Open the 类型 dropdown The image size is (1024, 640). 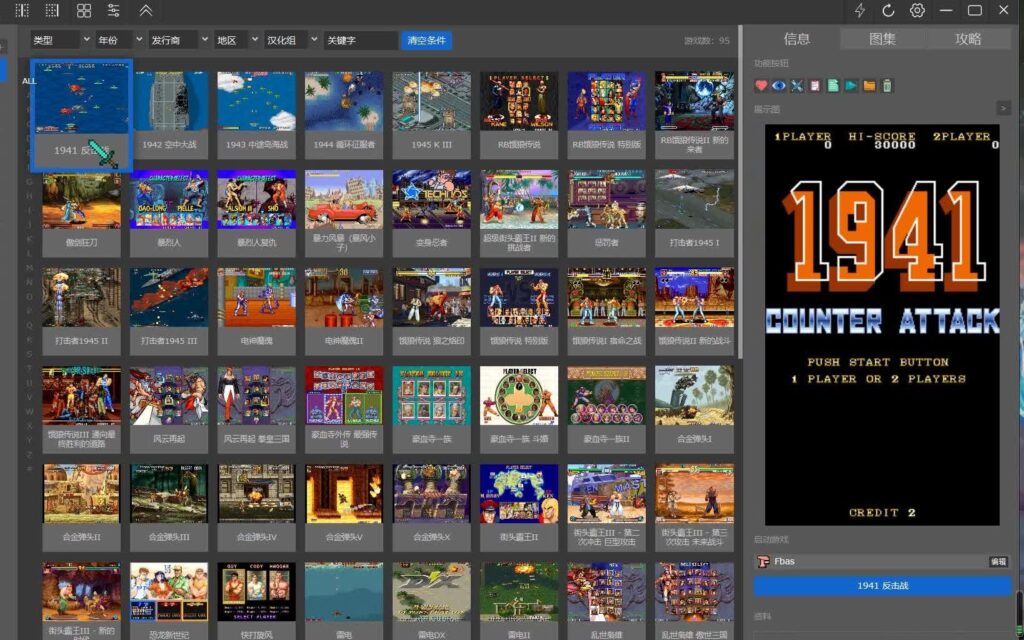tap(61, 40)
